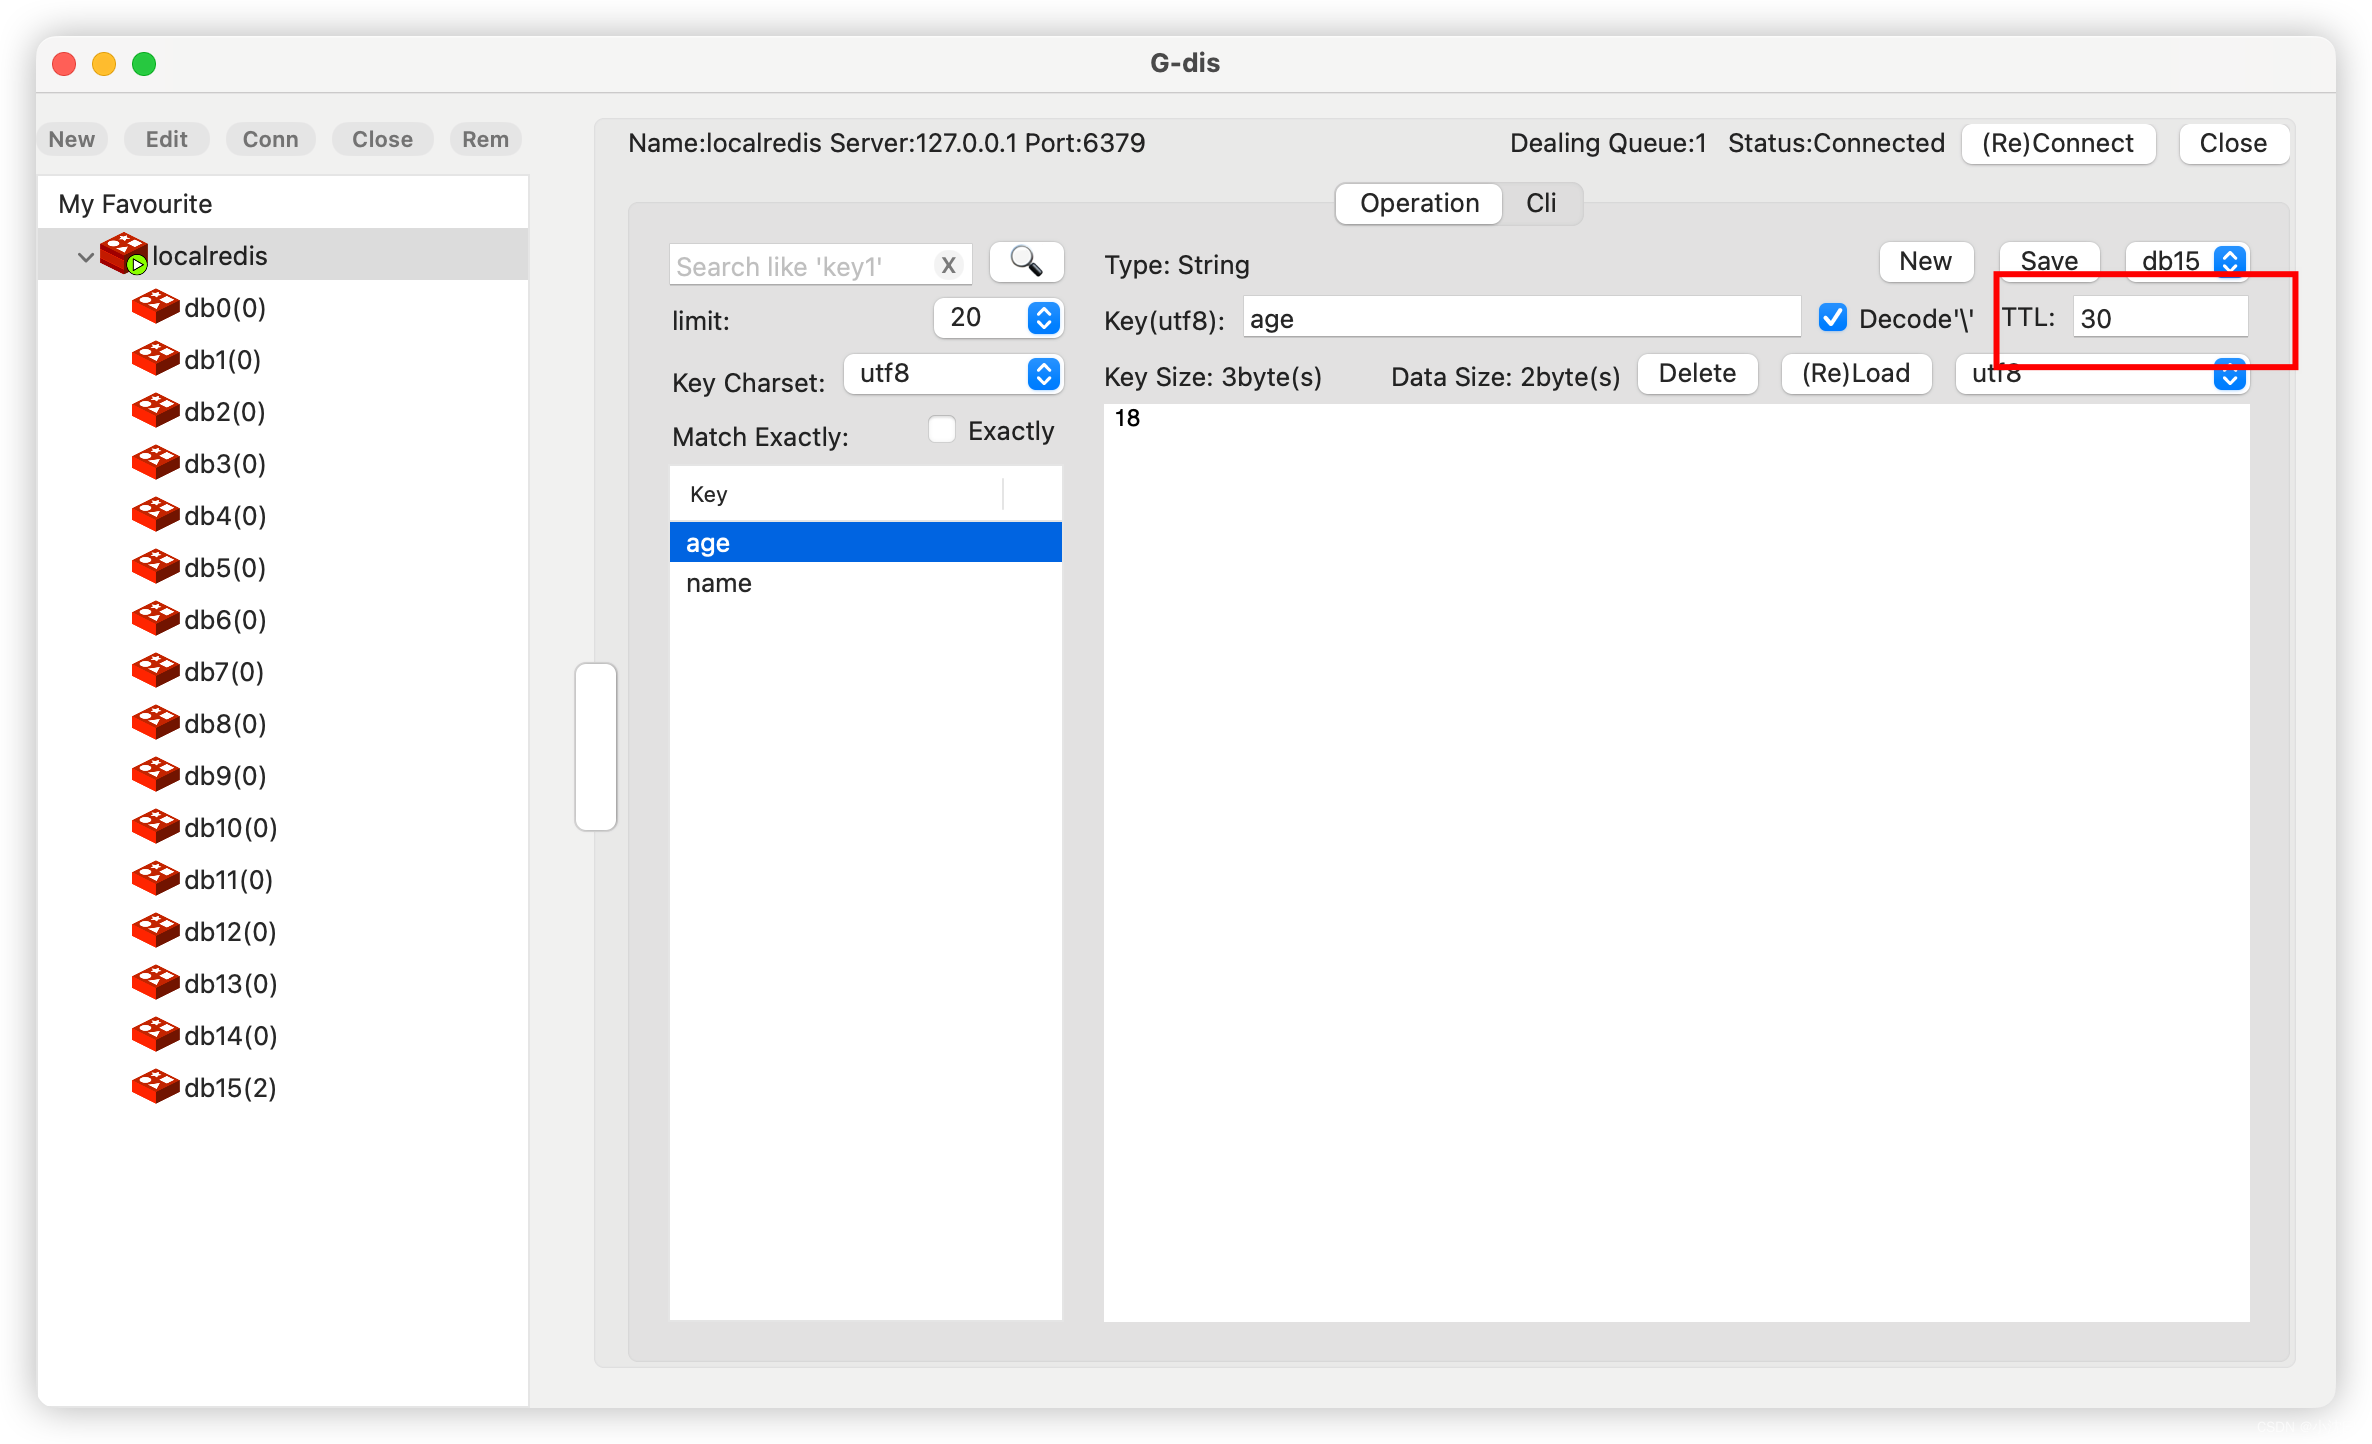Click the db11(0) database icon
The height and width of the screenshot is (1444, 2372).
pos(155,878)
